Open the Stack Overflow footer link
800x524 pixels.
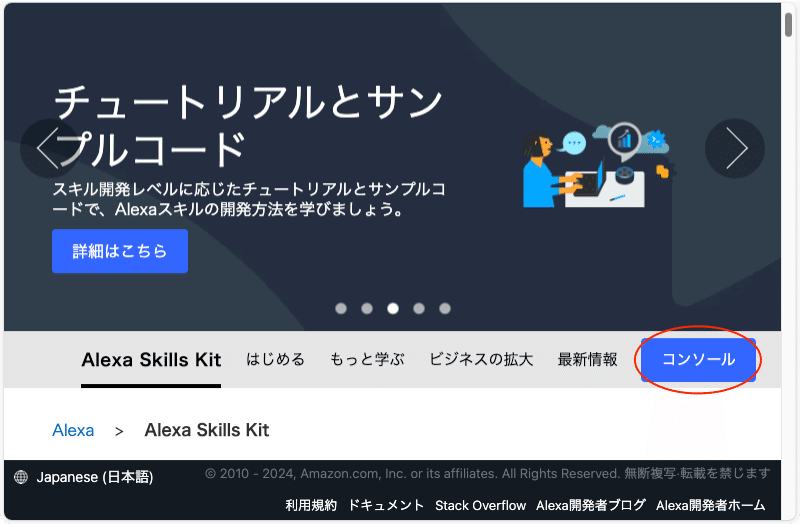point(480,505)
